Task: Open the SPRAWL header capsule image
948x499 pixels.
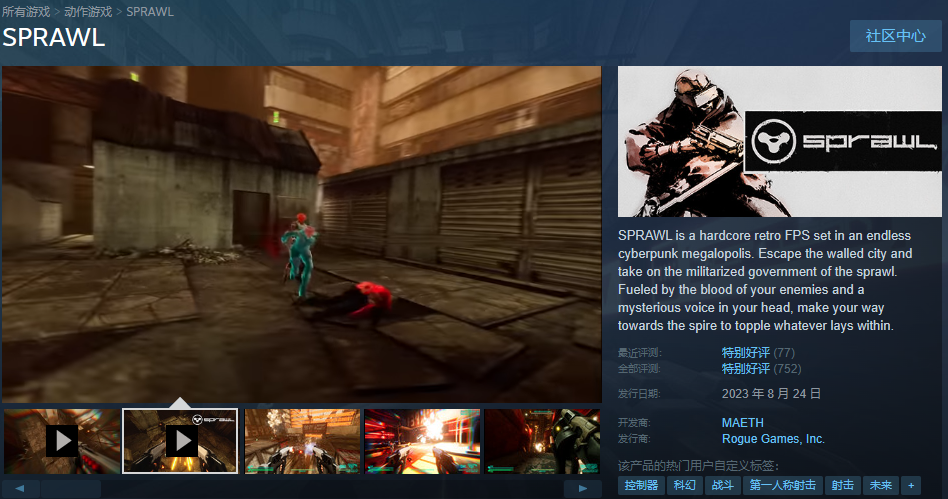Action: click(x=779, y=142)
